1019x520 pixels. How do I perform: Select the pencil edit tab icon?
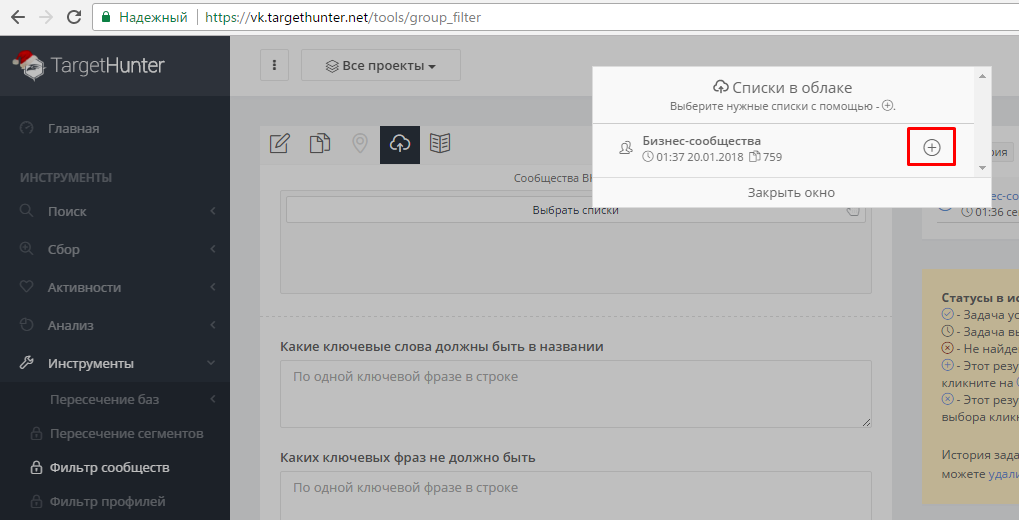pyautogui.click(x=280, y=144)
